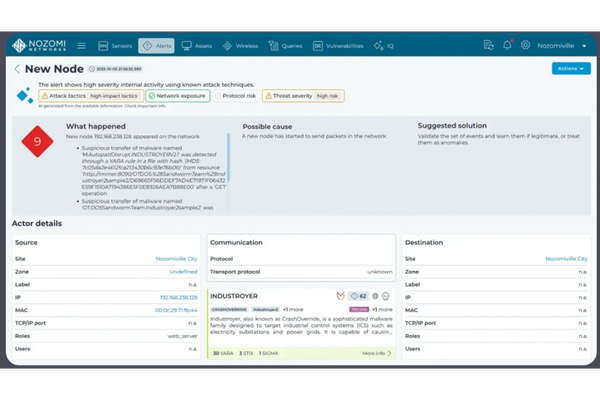
Task: Go to the Queries page
Action: tap(286, 46)
